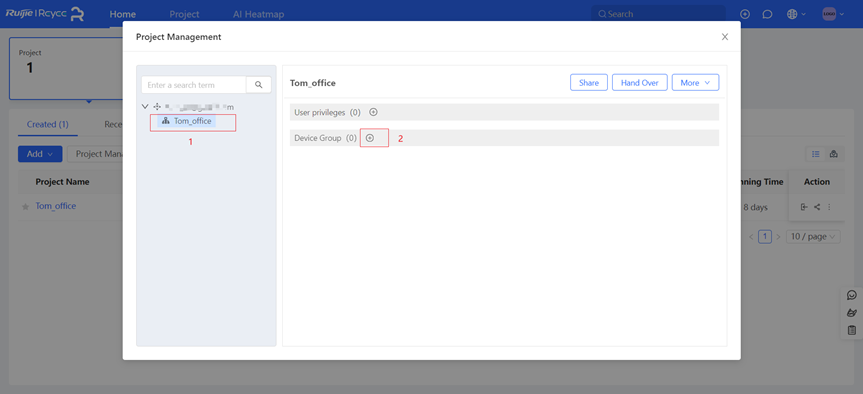The image size is (863, 394).
Task: Click the Device Group (0) label
Action: (x=325, y=138)
